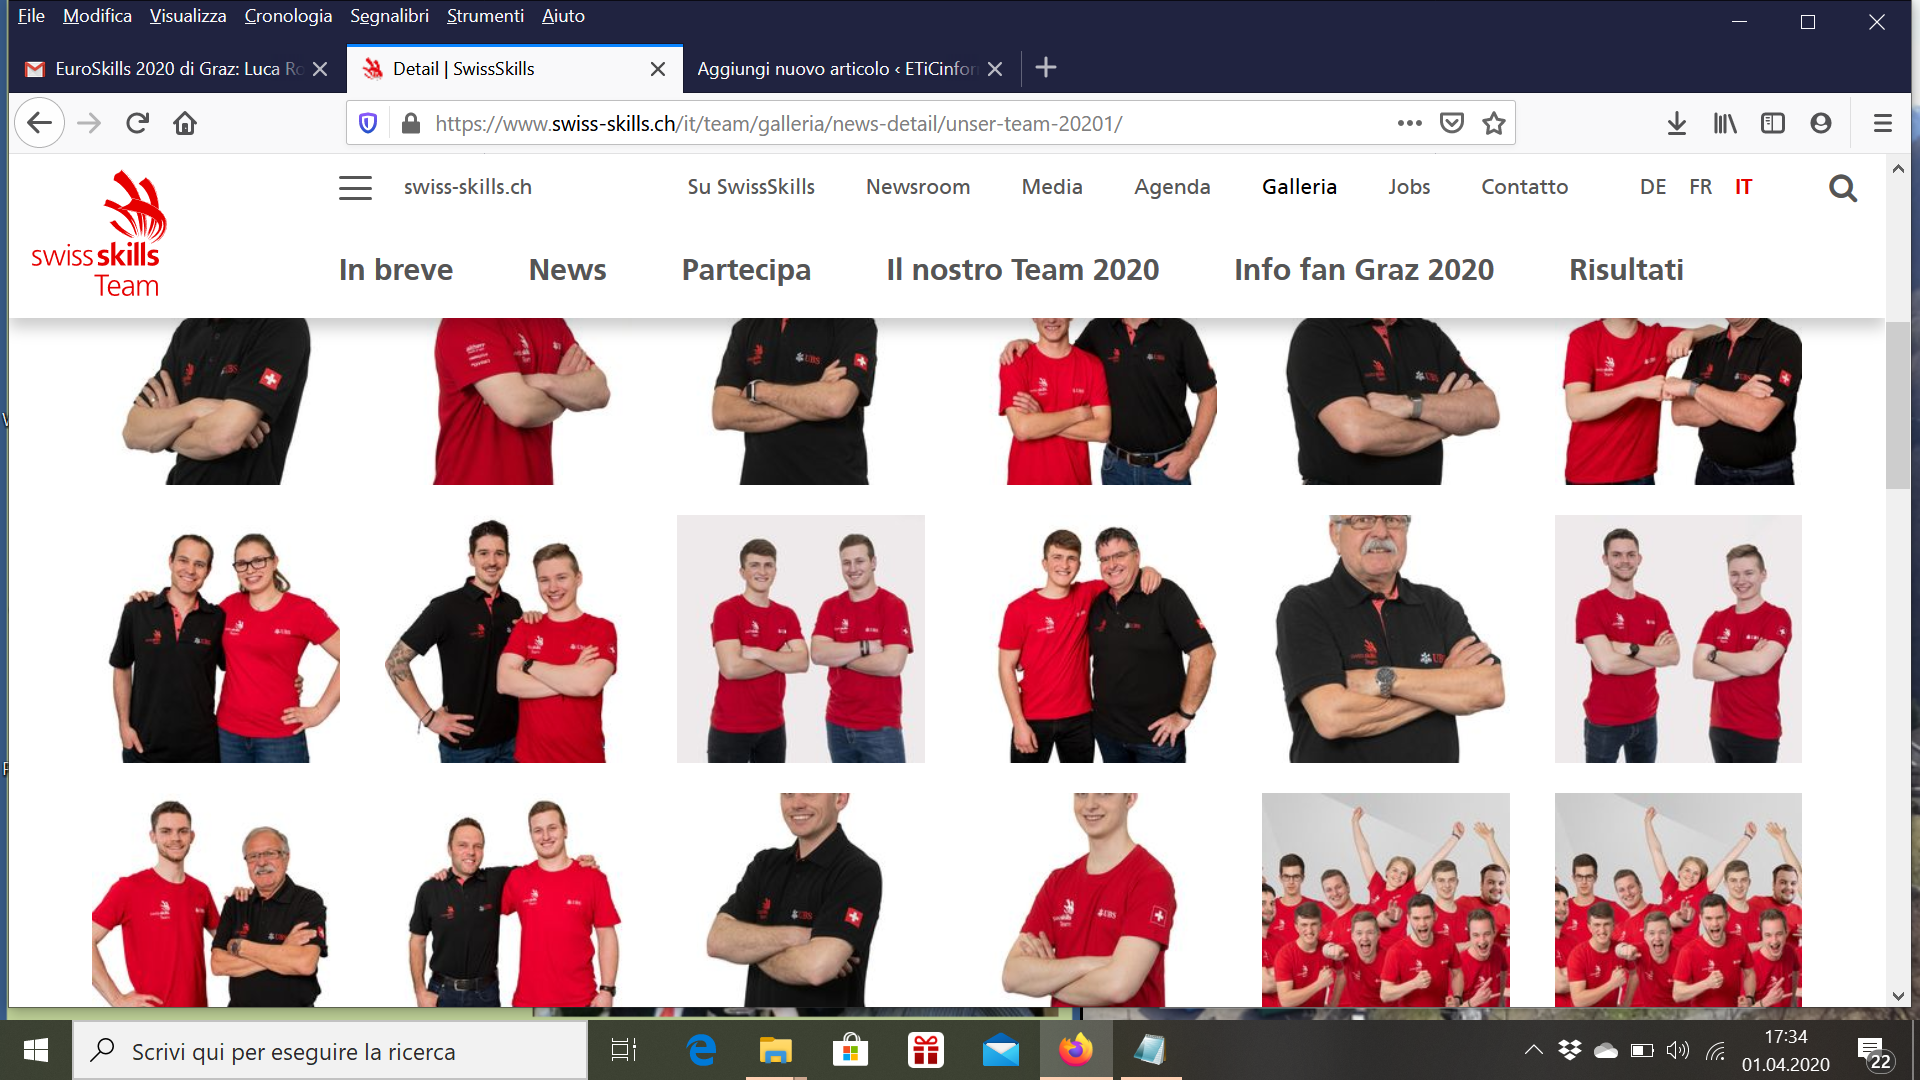
Task: Go to the browser Home page
Action: (185, 123)
